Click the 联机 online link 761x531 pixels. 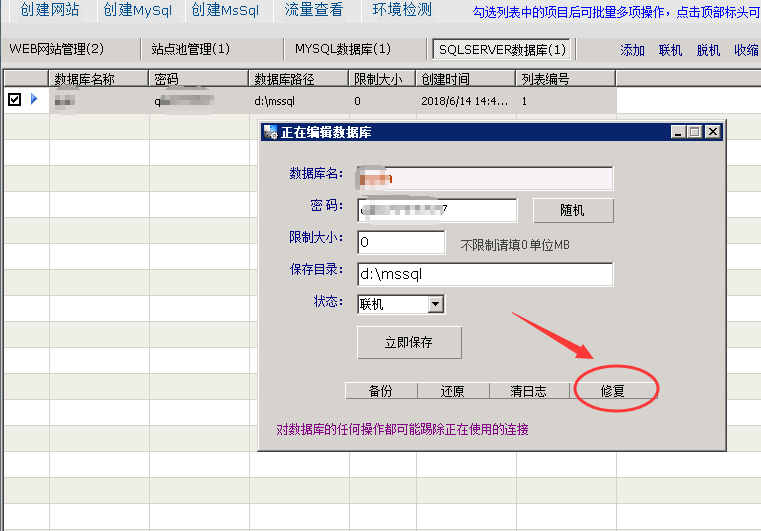[670, 50]
